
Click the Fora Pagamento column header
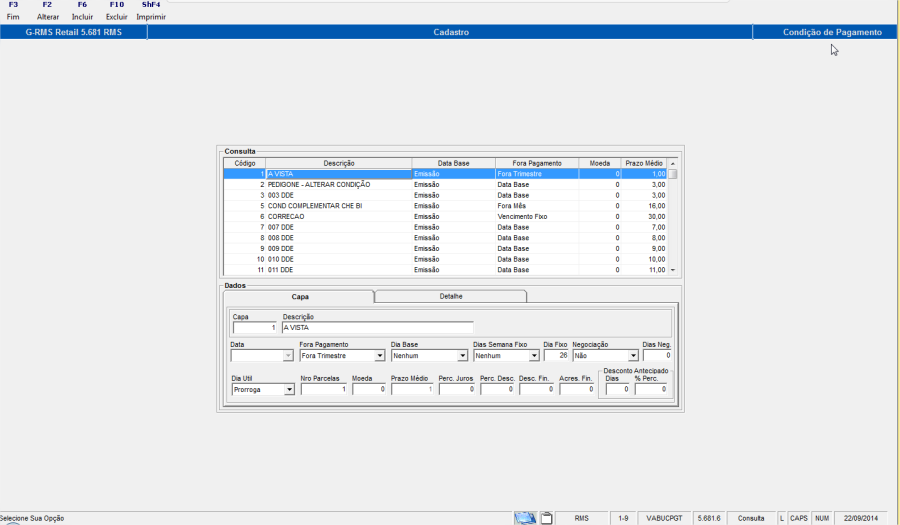537,164
